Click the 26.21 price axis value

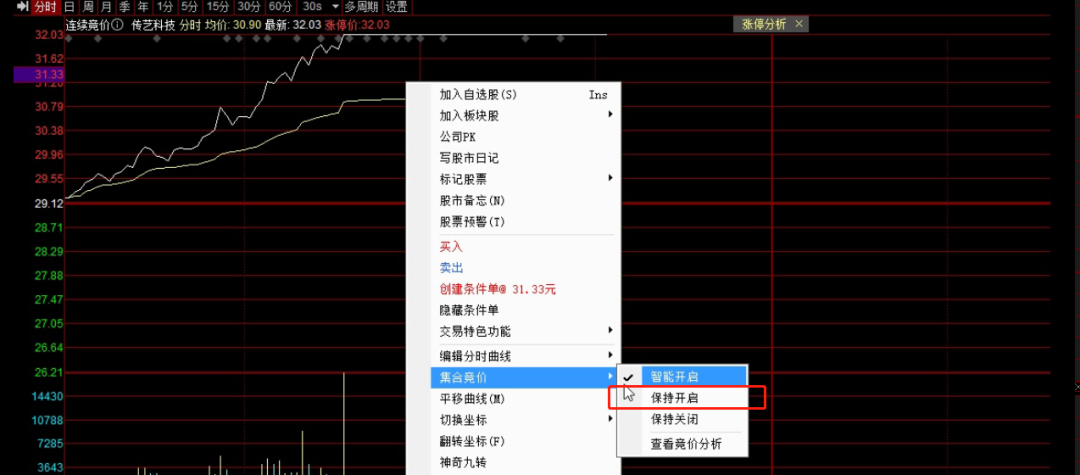[x=49, y=372]
